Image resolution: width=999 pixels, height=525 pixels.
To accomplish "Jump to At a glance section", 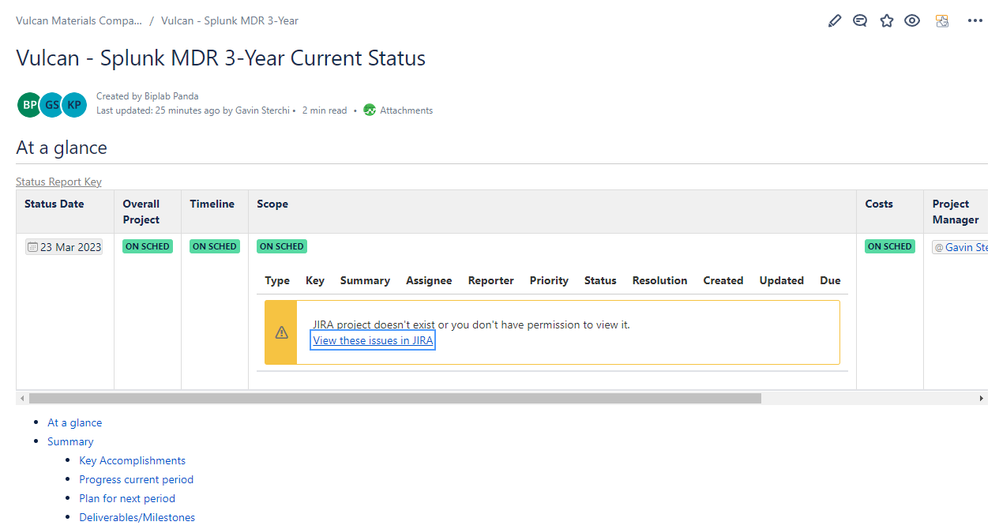I will click(75, 422).
